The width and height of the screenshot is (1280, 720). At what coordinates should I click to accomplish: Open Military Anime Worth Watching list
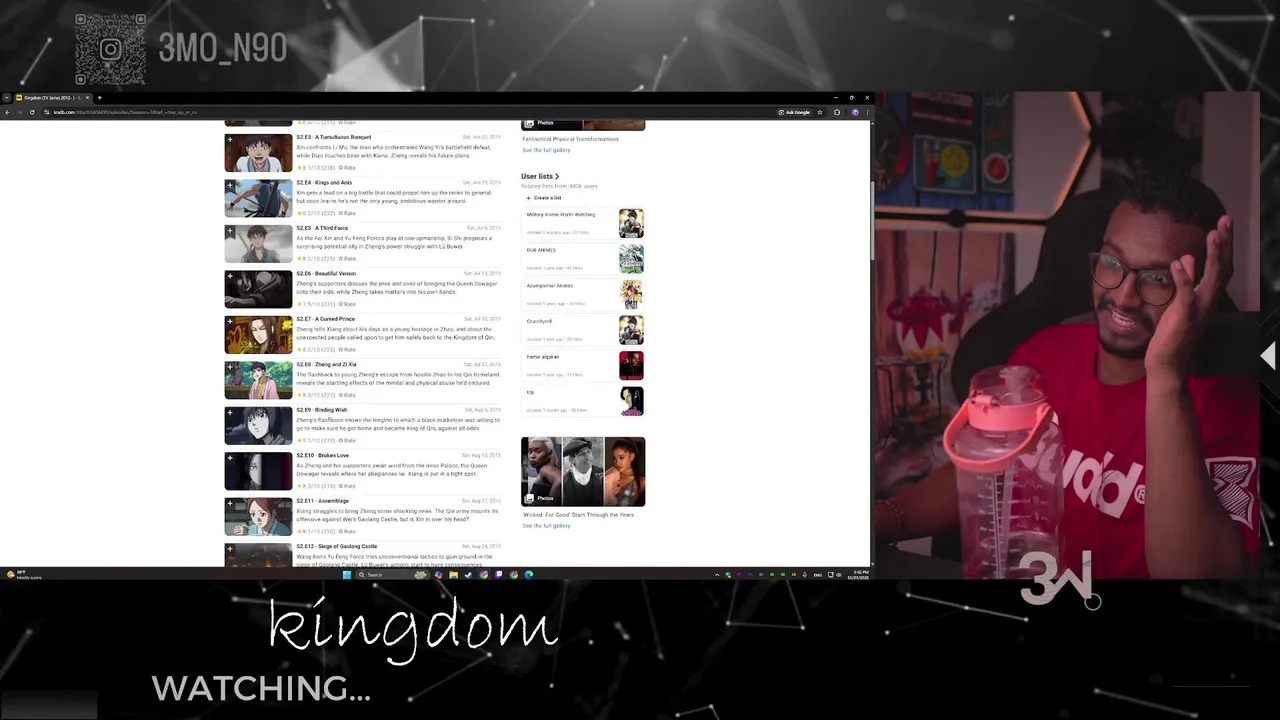tap(561, 214)
